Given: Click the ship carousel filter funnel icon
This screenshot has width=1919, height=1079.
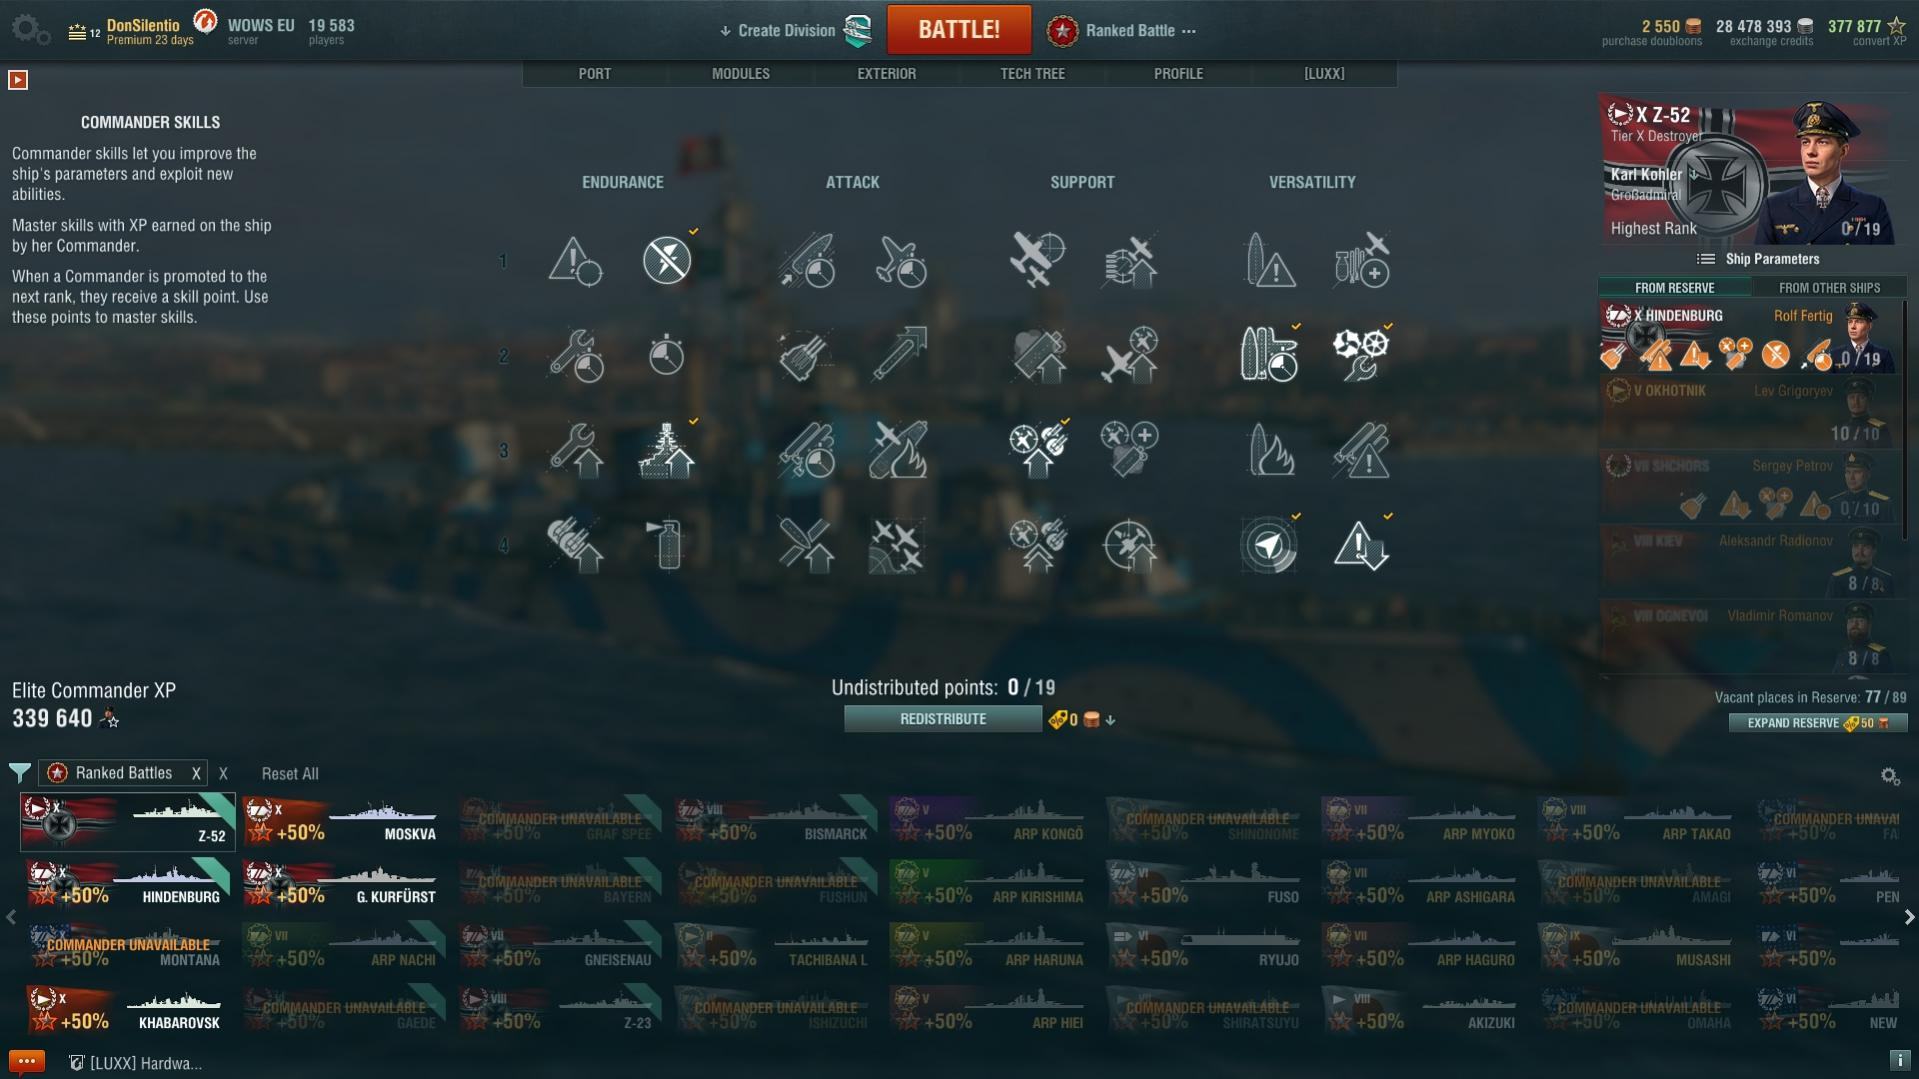Looking at the screenshot, I should 19,772.
